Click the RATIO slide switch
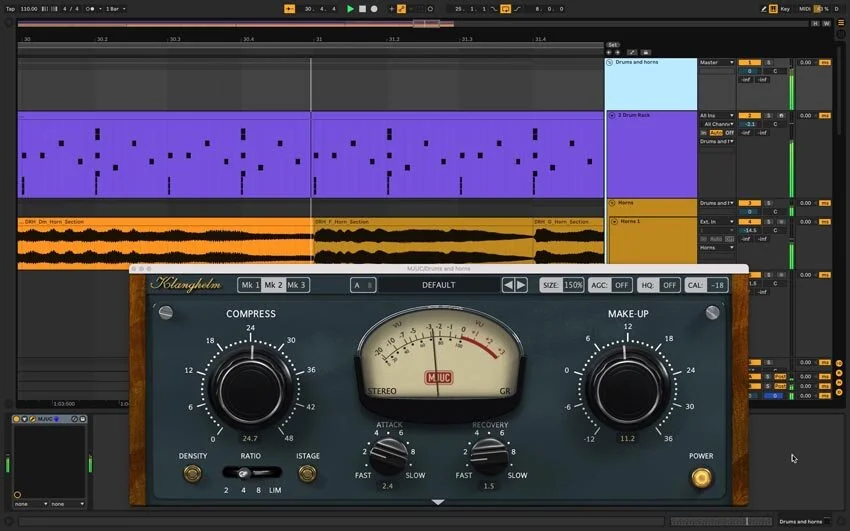The width and height of the screenshot is (850, 531). (252, 473)
